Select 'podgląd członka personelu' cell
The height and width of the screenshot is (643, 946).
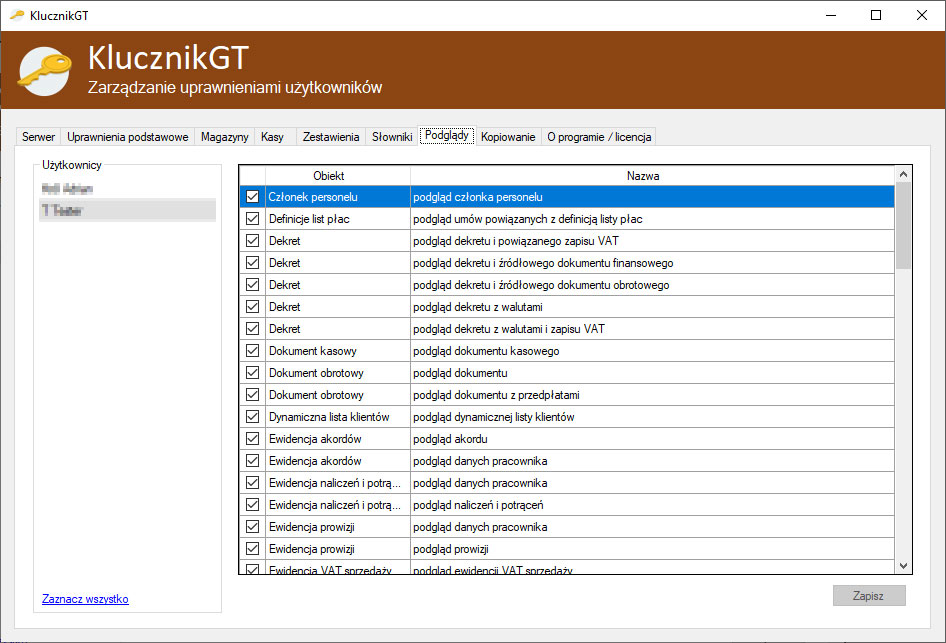(x=652, y=197)
